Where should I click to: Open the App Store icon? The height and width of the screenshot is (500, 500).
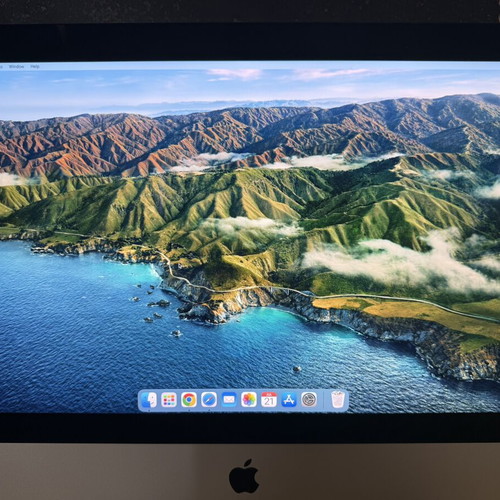coord(289,400)
